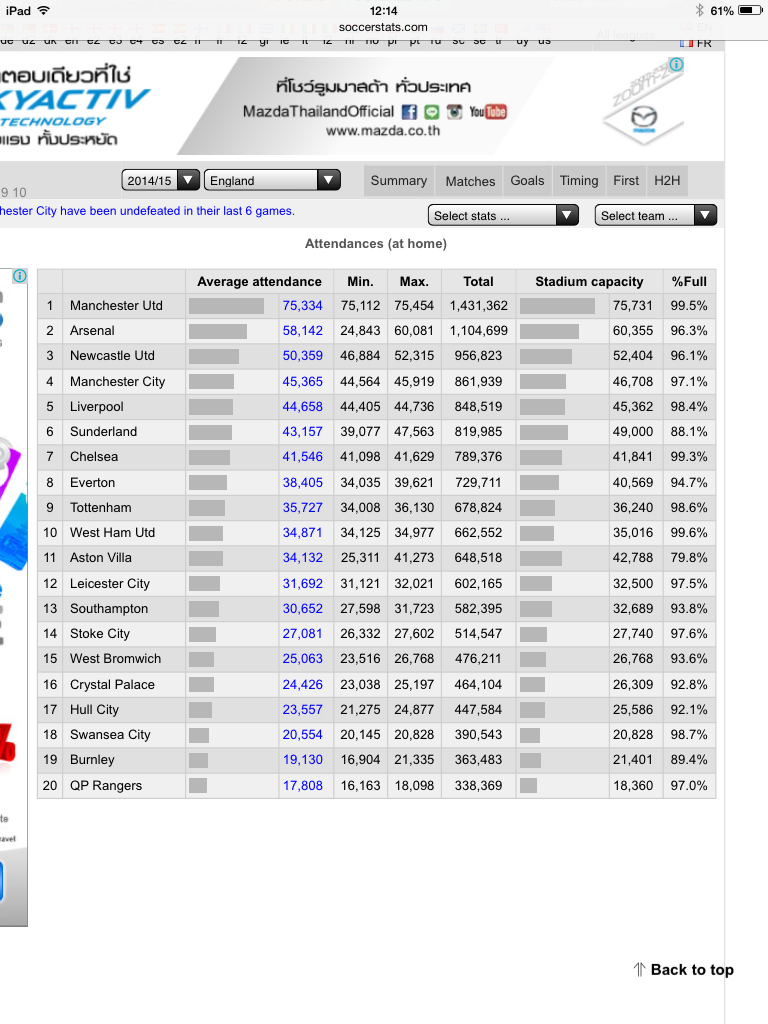Click the %Full column header
Viewport: 768px width, 1024px height.
[689, 281]
